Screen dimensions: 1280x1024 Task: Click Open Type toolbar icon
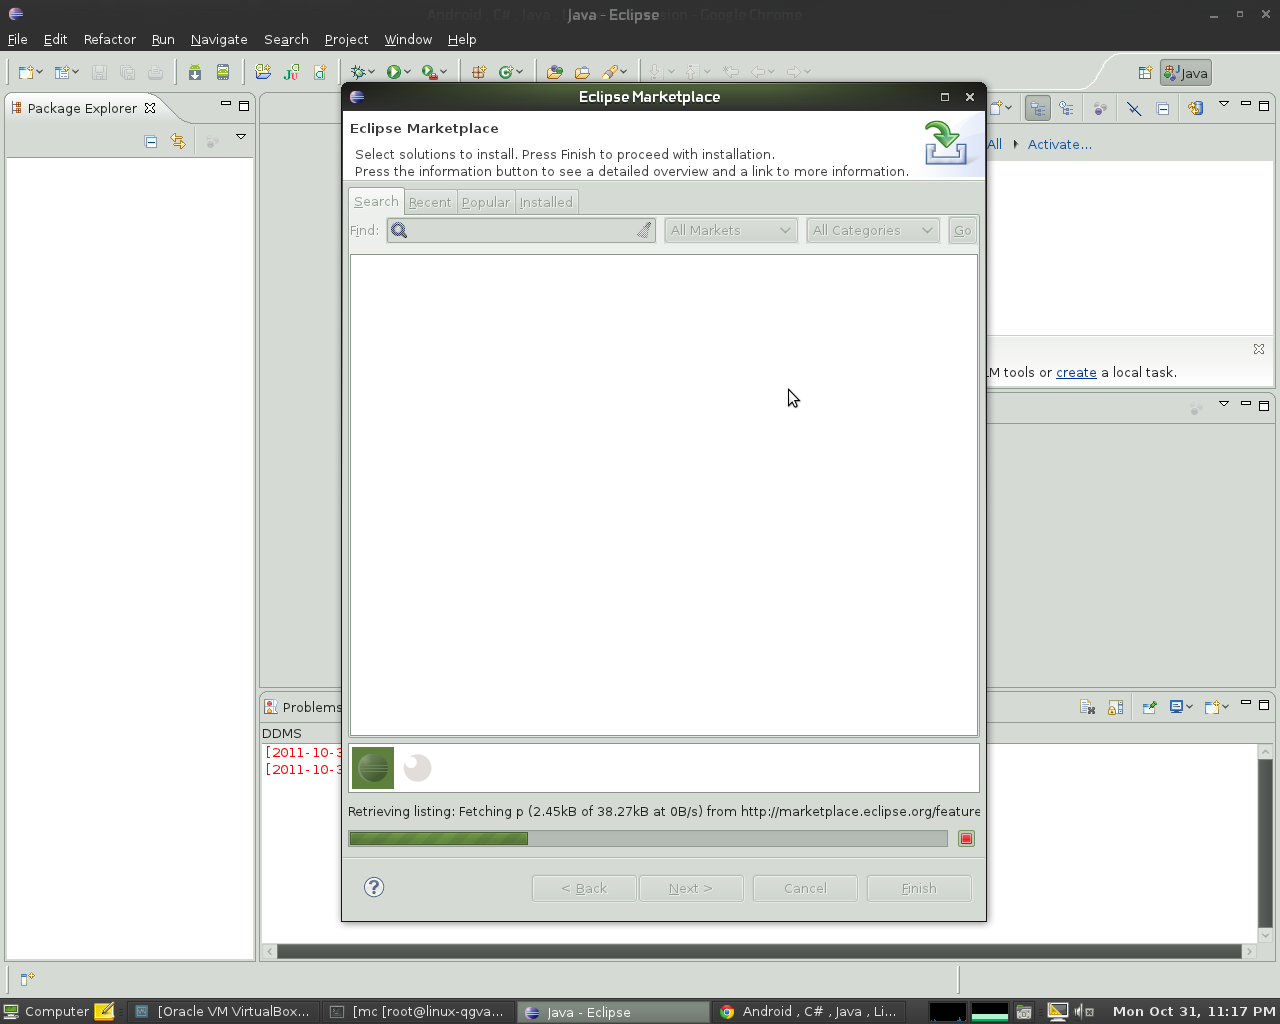[554, 72]
